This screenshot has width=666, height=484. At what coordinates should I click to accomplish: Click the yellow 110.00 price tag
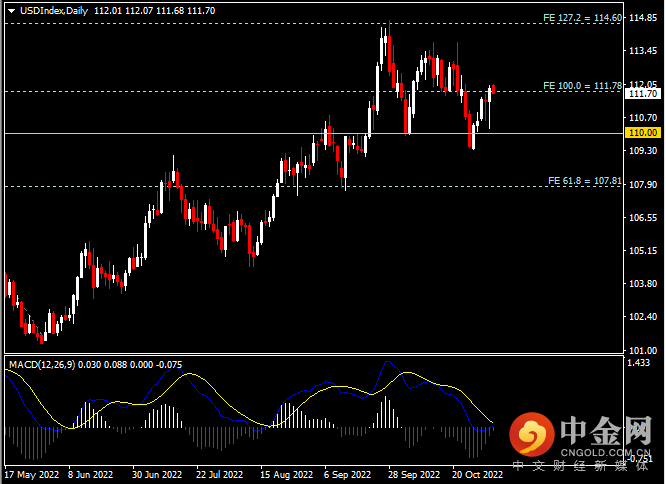[643, 133]
